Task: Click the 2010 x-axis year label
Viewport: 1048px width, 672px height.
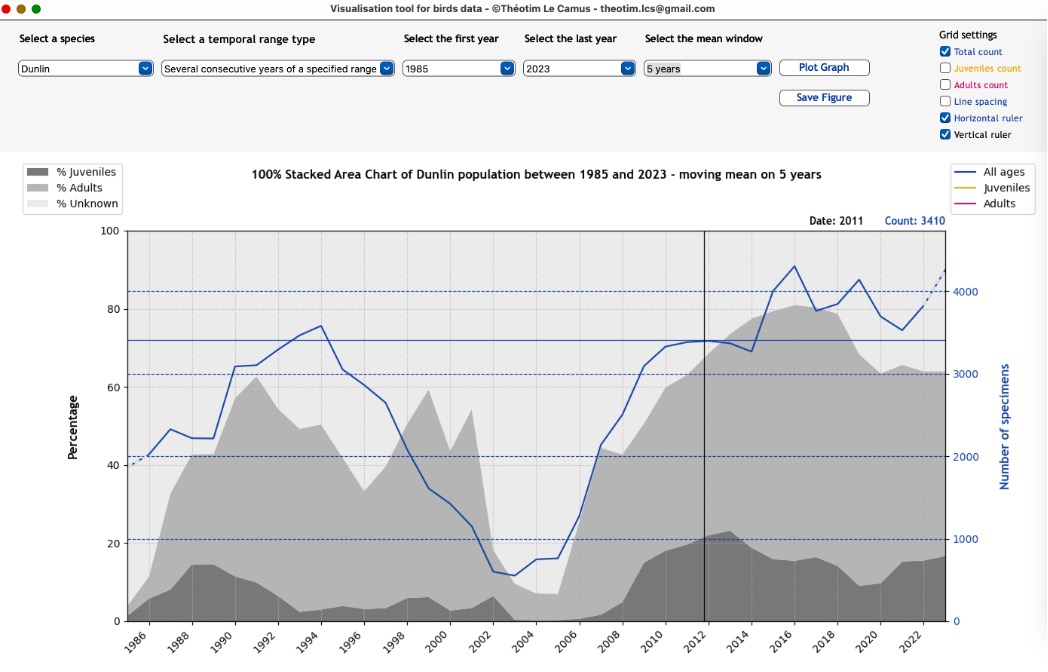Action: coord(652,643)
